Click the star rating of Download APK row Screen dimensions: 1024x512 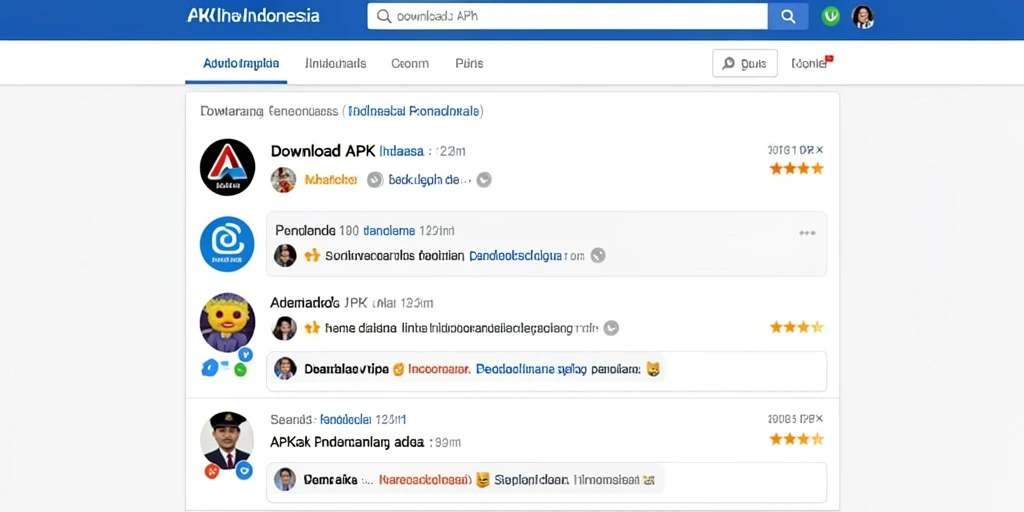pyautogui.click(x=796, y=168)
